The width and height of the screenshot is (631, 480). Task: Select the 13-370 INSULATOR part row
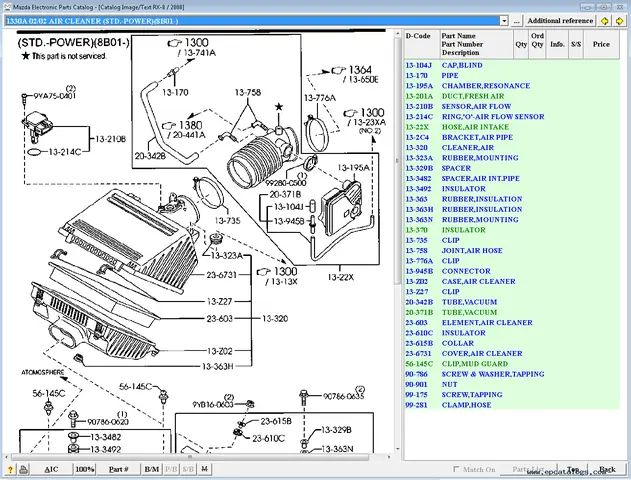tap(462, 229)
